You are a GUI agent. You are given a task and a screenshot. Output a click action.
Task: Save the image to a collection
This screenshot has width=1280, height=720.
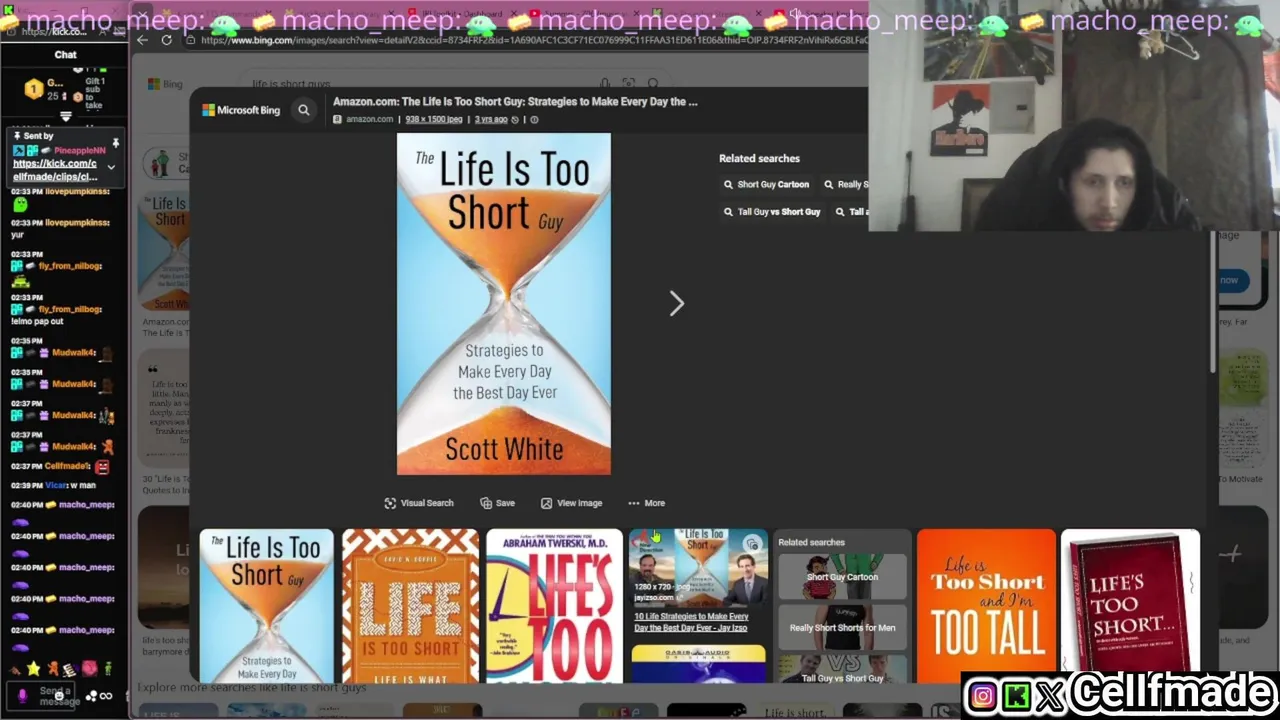(497, 503)
